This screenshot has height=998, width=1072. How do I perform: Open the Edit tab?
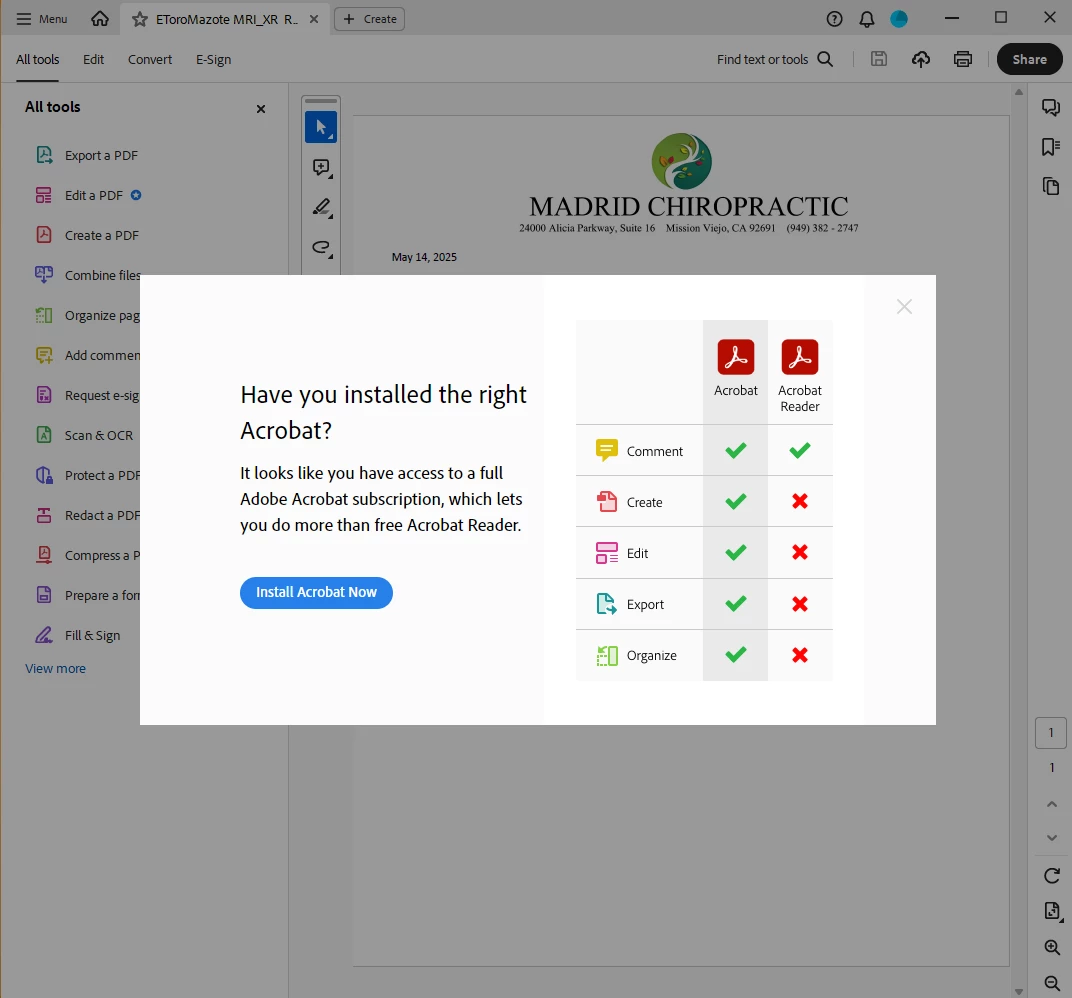point(94,59)
